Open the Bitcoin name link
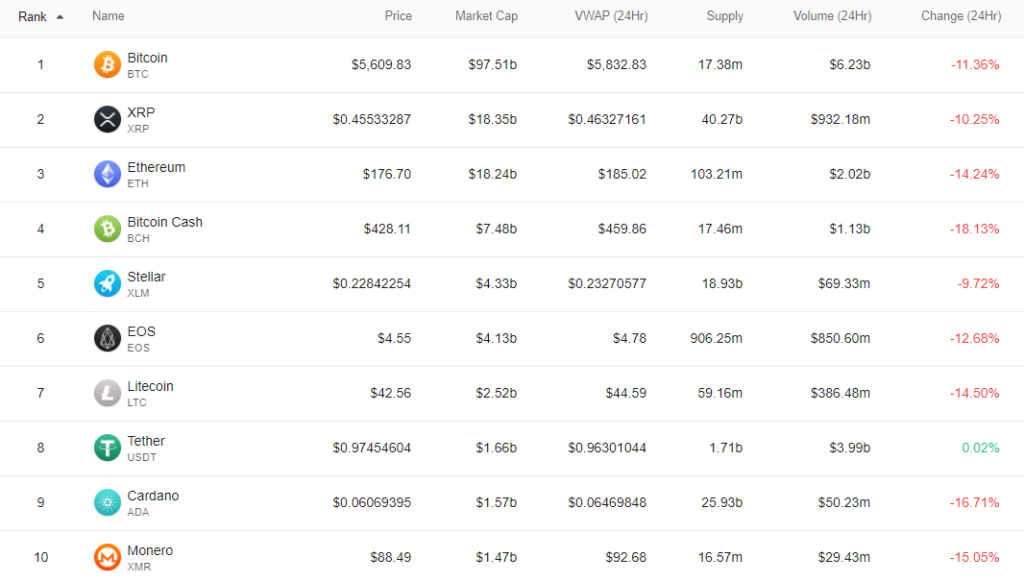1024x582 pixels. point(147,57)
